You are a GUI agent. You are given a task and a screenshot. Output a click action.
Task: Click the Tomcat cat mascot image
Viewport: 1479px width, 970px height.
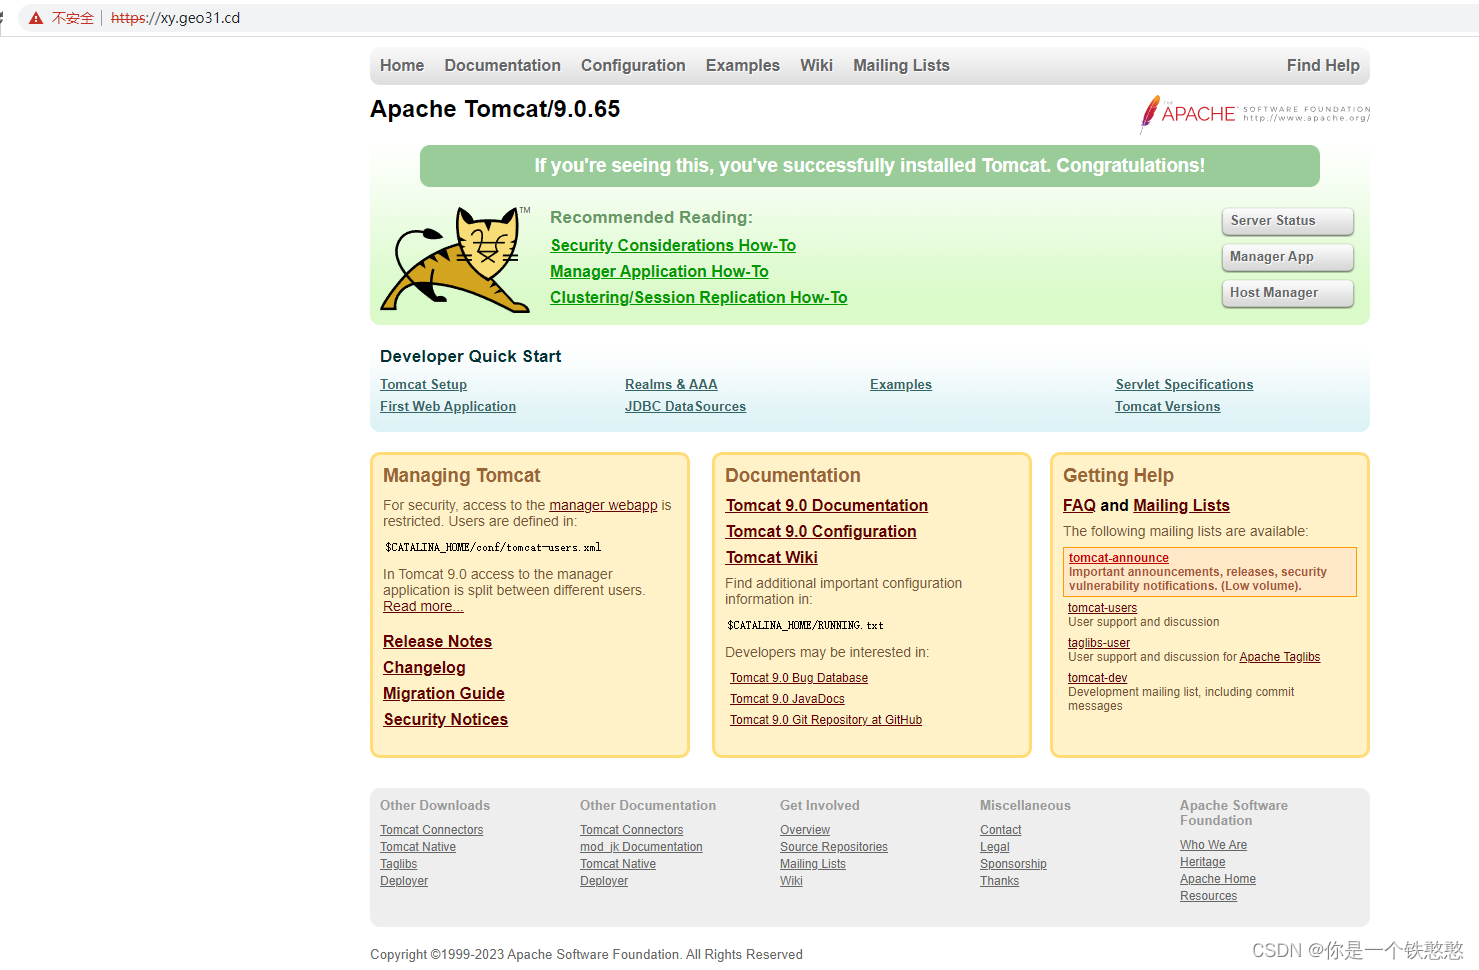(x=456, y=260)
